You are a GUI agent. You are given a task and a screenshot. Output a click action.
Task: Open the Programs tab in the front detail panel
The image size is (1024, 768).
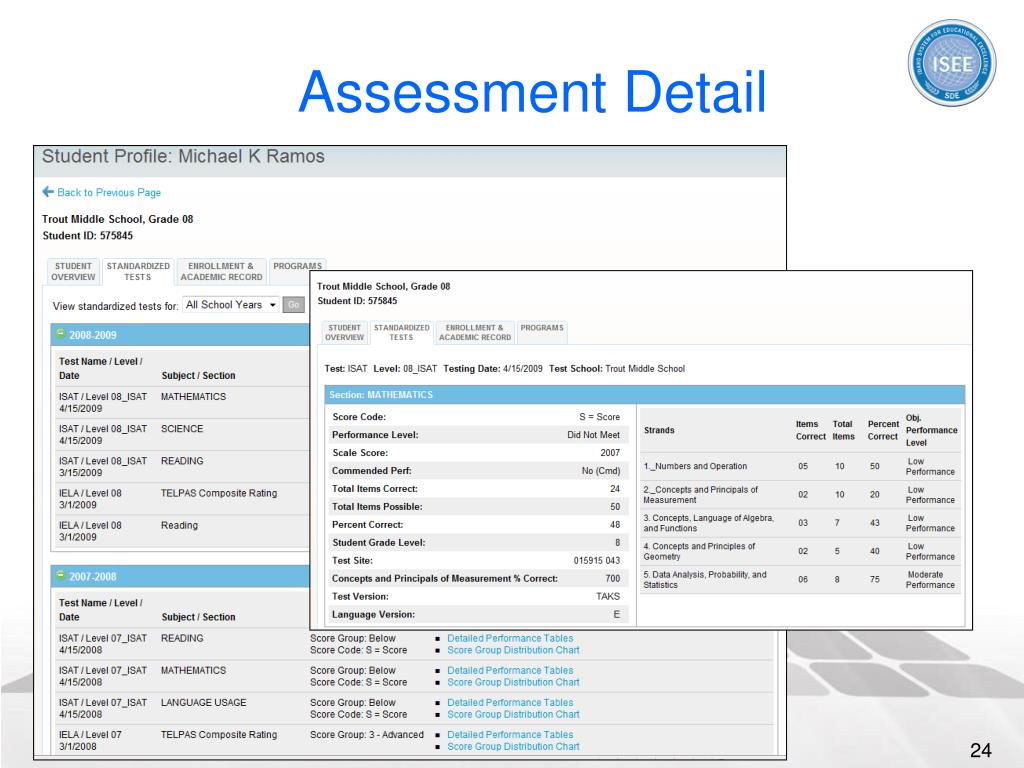click(542, 327)
